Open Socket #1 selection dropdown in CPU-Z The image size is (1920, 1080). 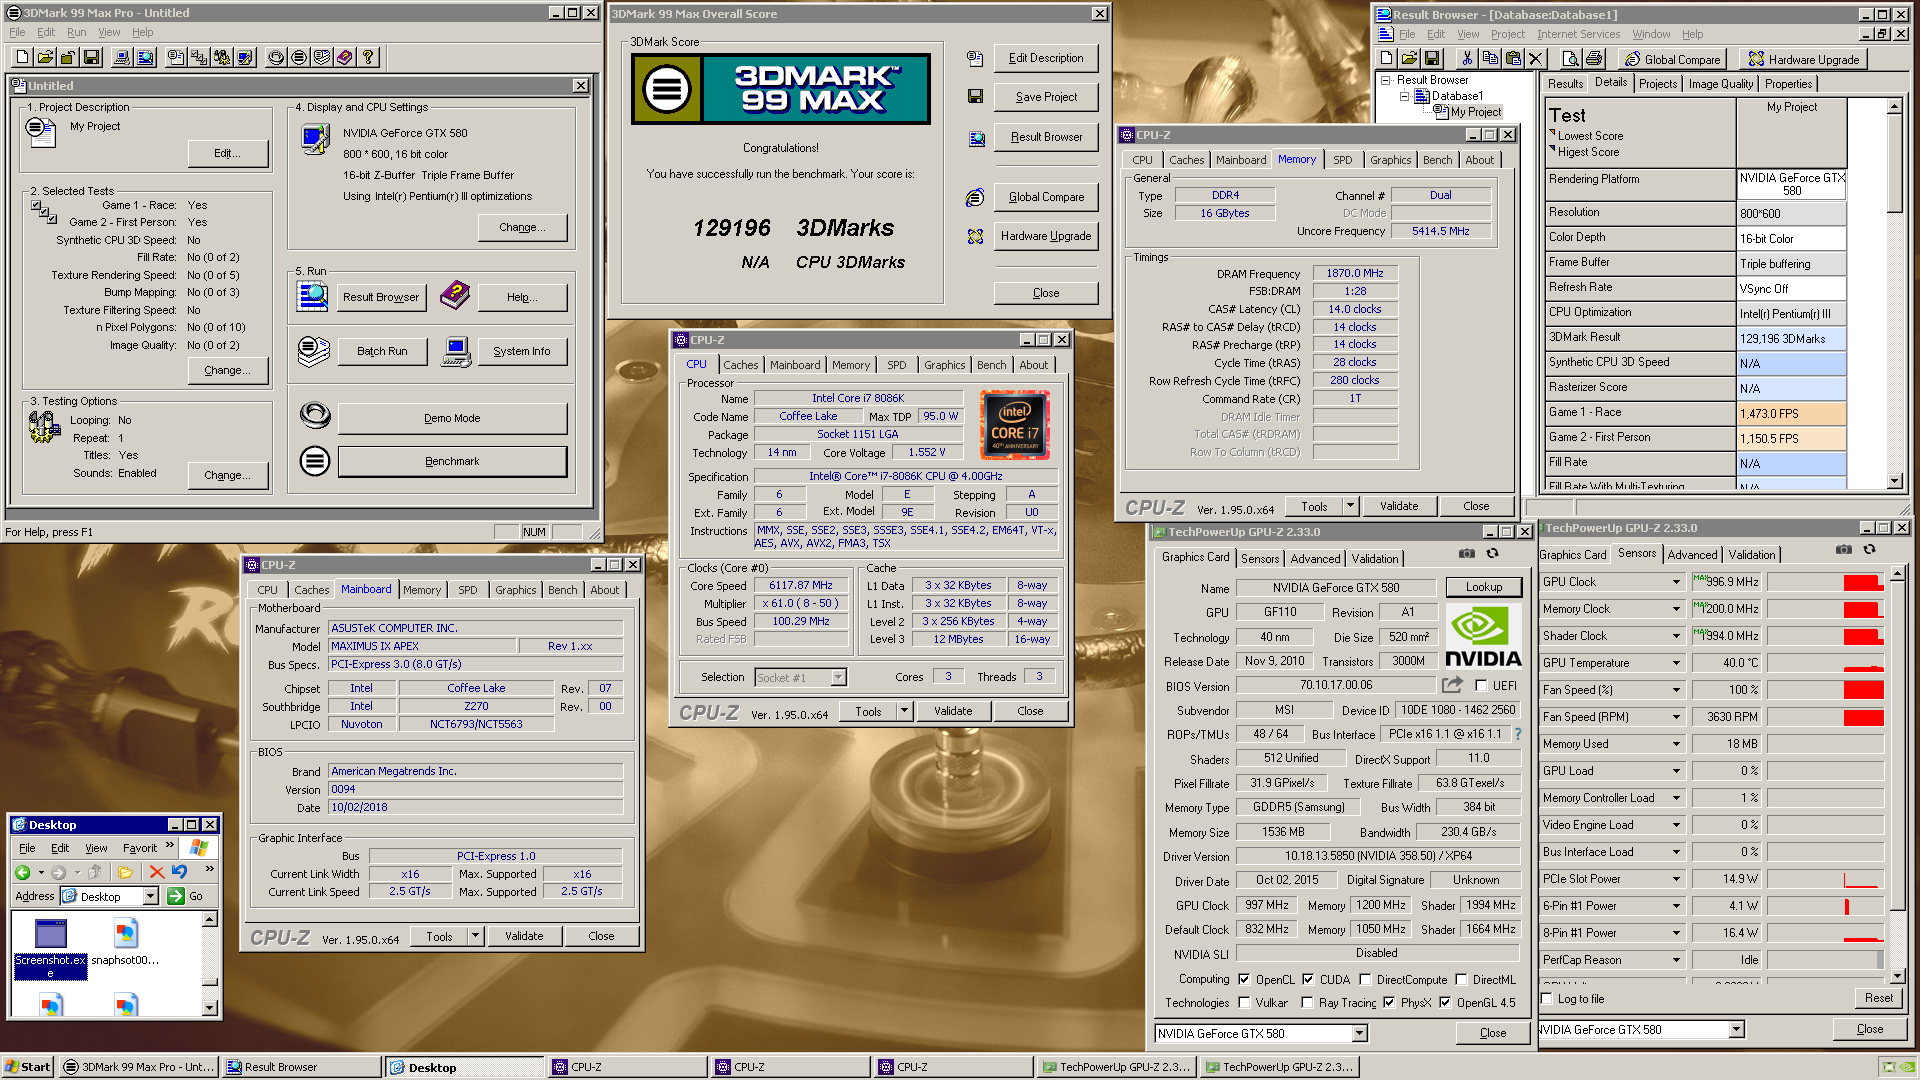(x=839, y=678)
